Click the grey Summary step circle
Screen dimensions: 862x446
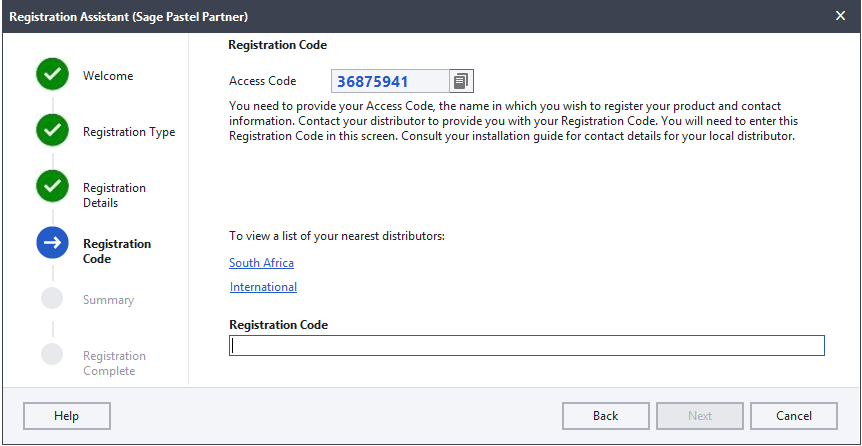(x=52, y=299)
